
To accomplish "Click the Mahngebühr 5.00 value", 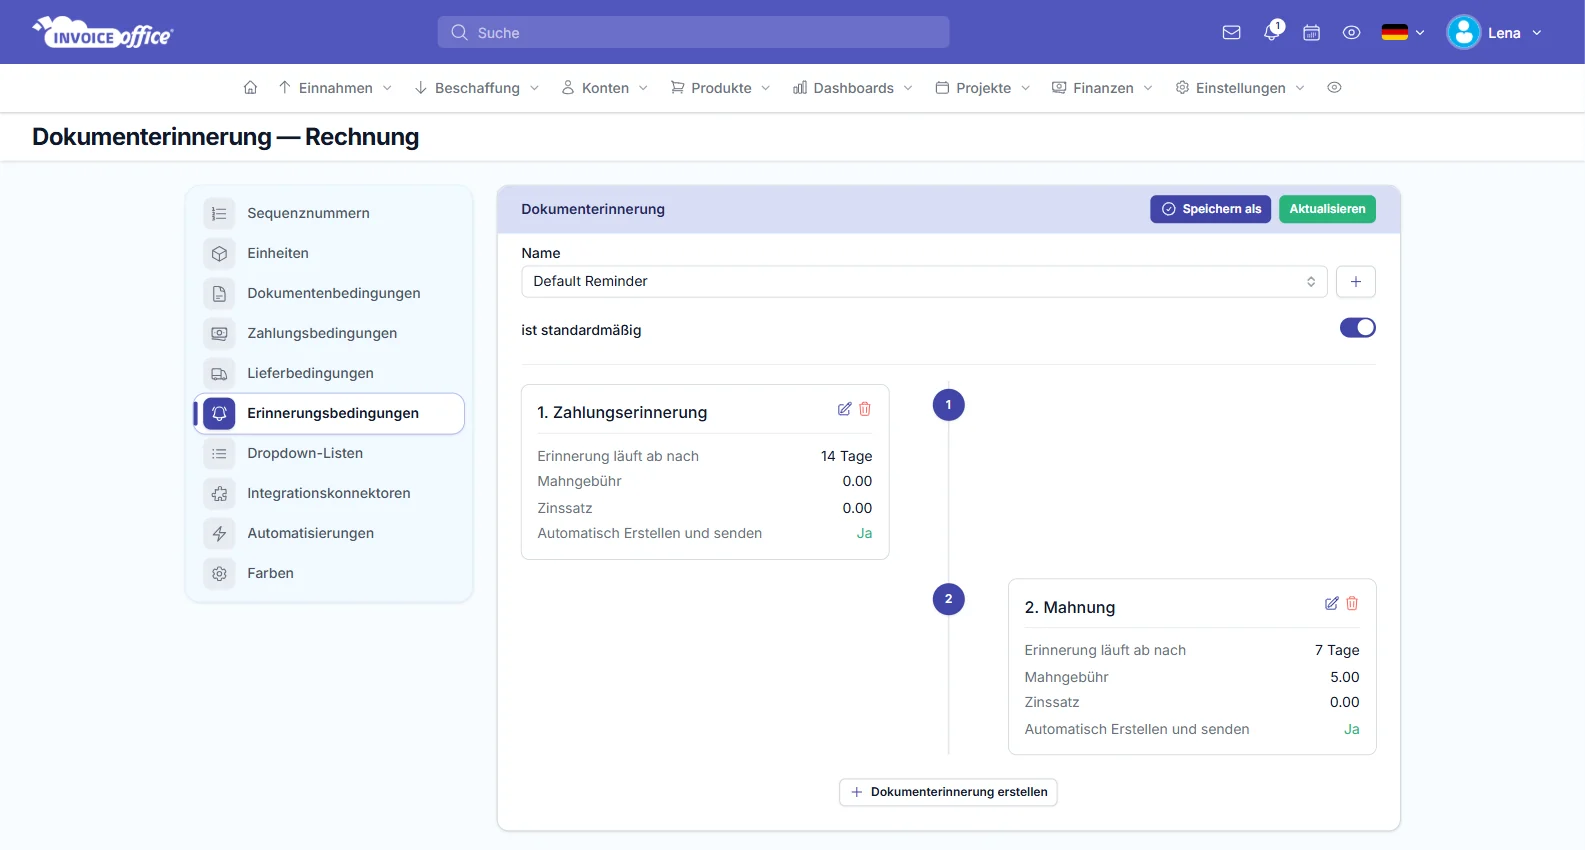I will point(1344,677).
